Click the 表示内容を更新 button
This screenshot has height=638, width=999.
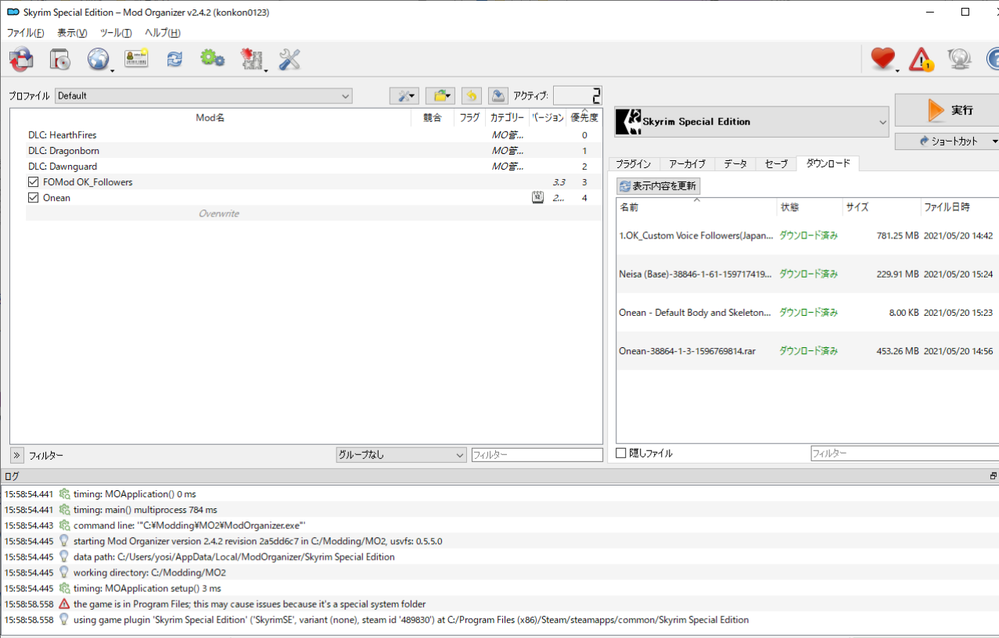tap(658, 186)
